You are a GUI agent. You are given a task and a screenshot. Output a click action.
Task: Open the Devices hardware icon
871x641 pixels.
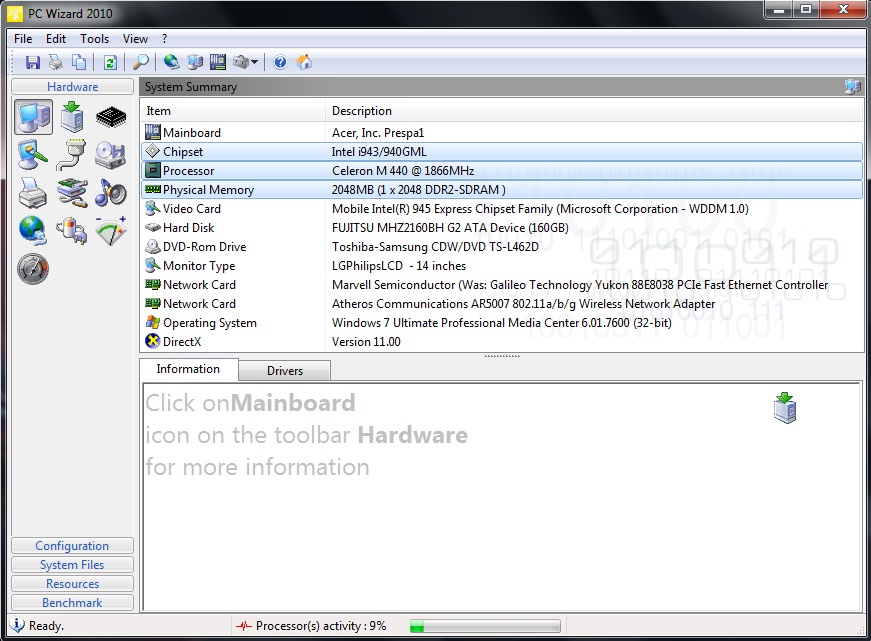coord(72,193)
